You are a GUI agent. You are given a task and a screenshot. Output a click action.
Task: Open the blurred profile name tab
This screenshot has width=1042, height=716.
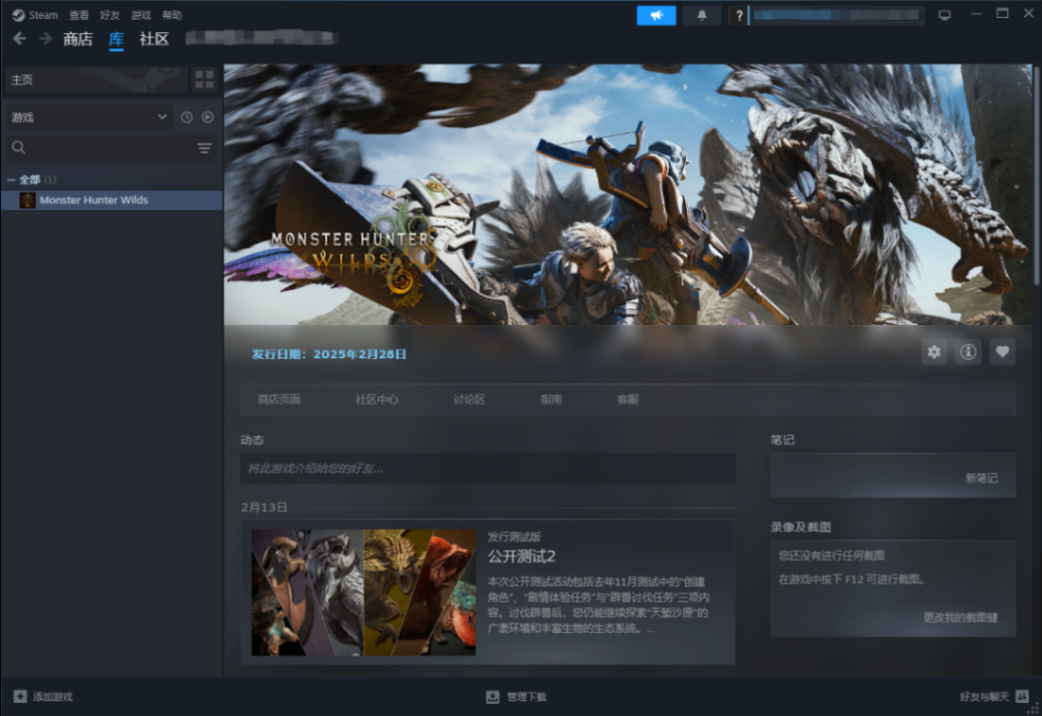click(x=261, y=38)
